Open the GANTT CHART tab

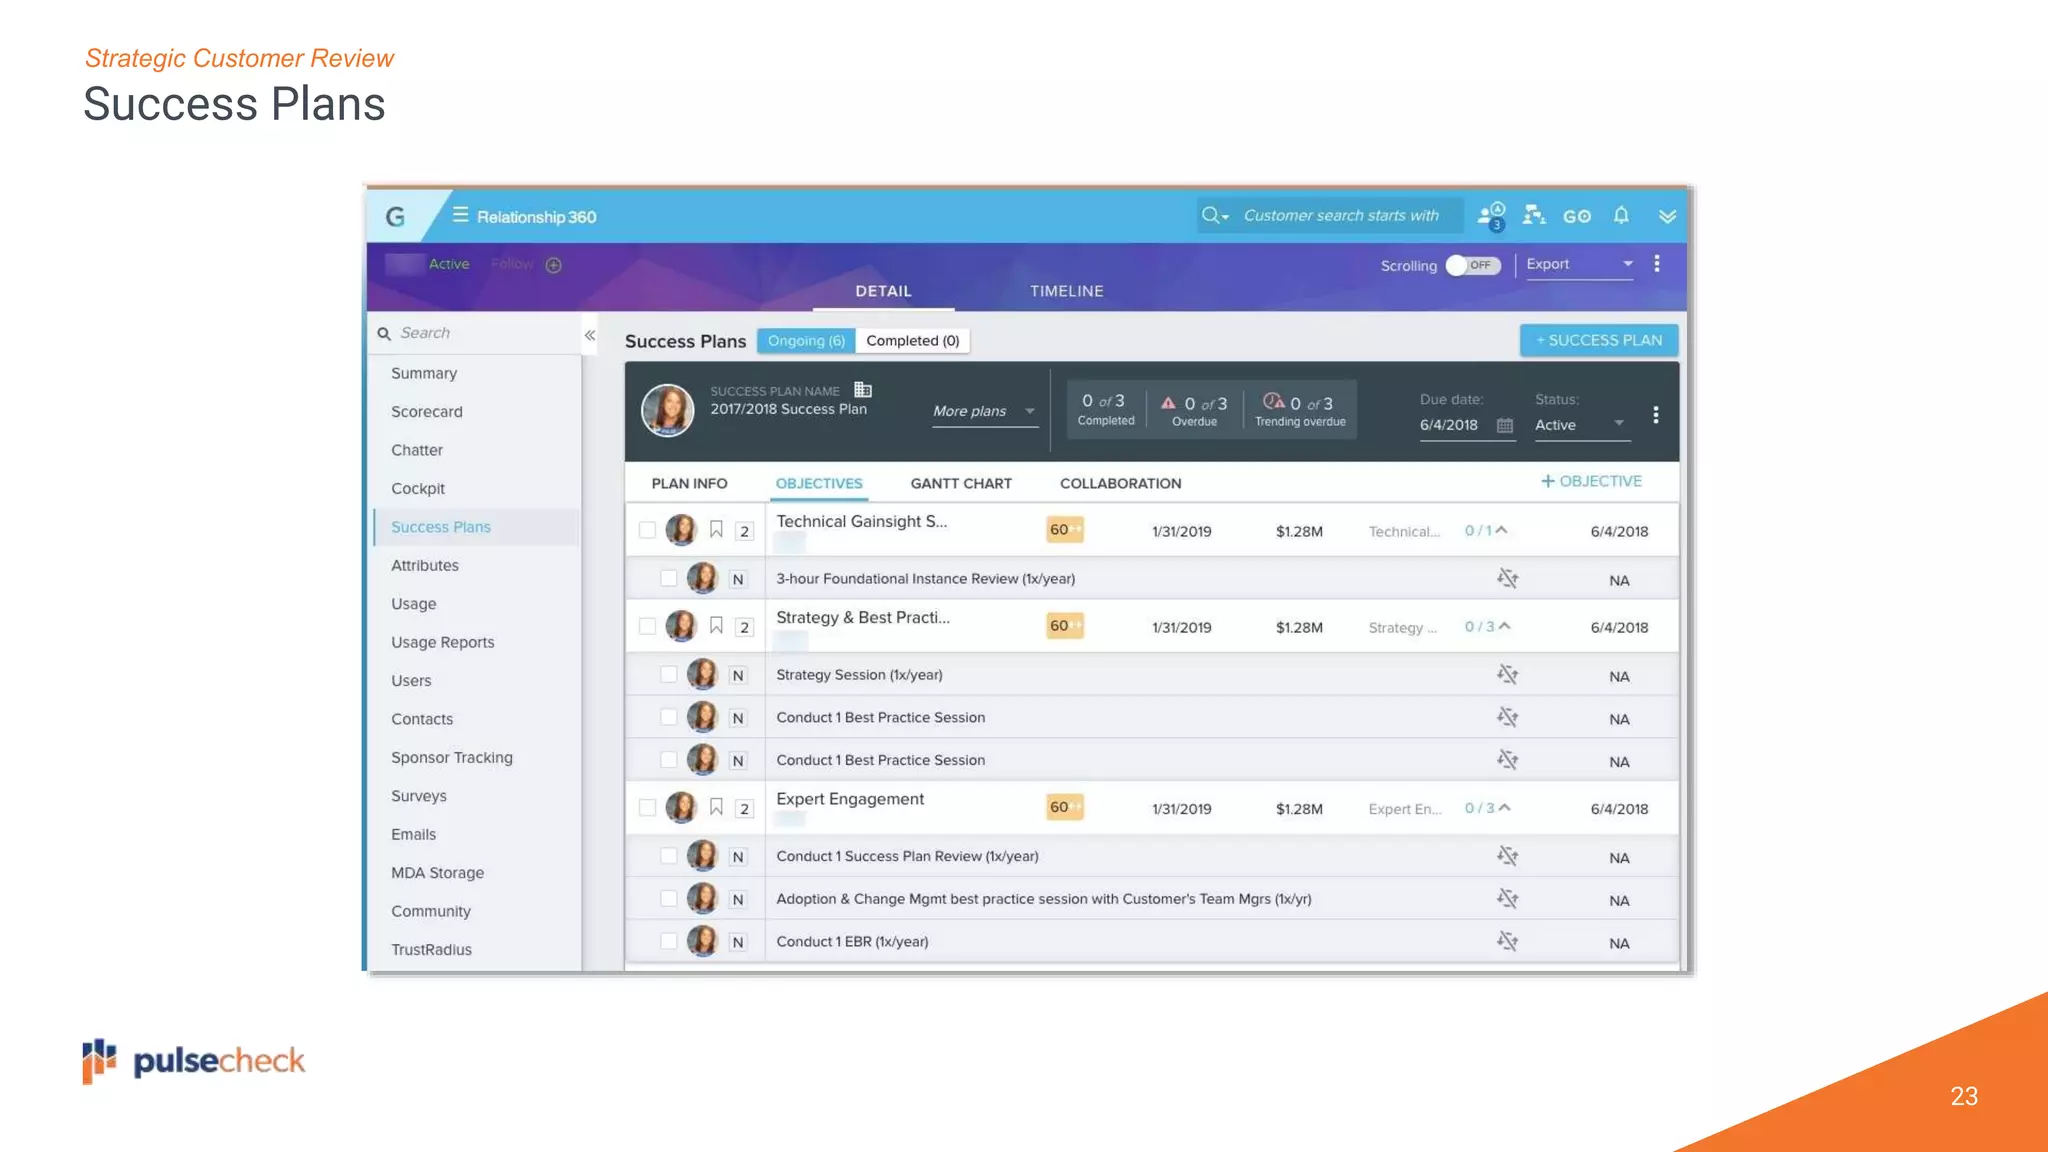tap(961, 483)
